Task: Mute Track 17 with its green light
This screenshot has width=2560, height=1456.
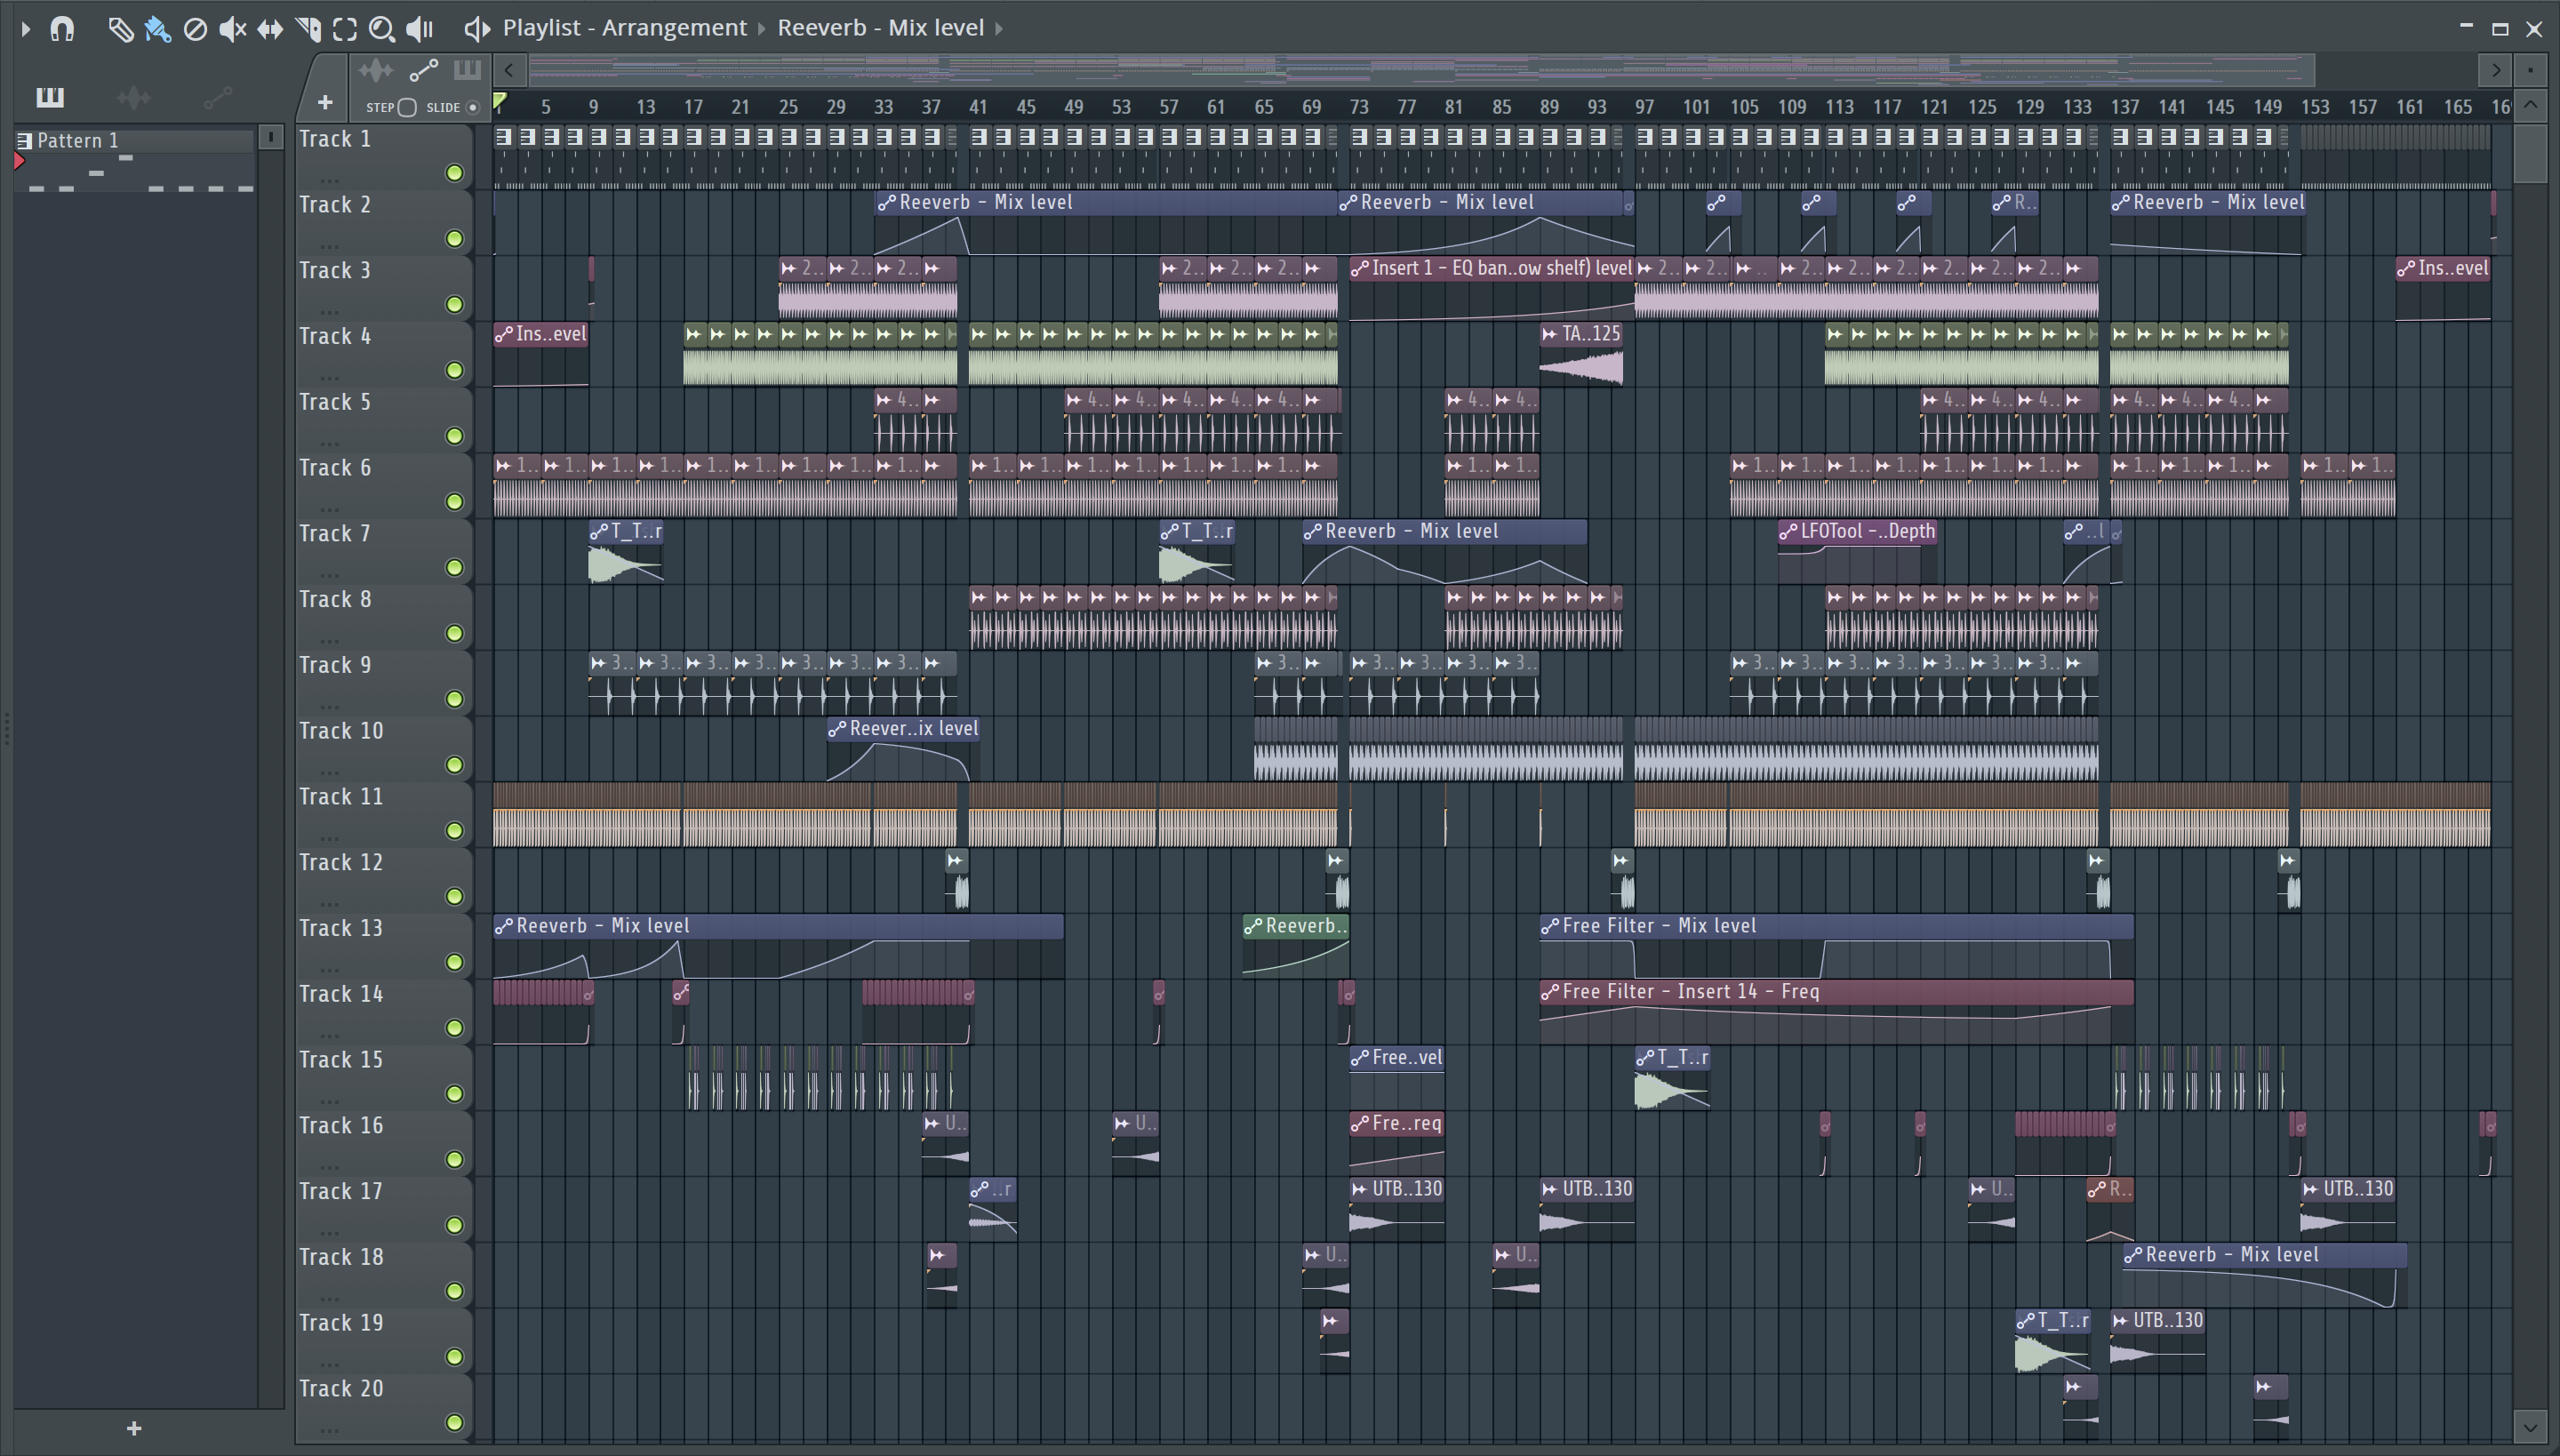Action: tap(454, 1226)
